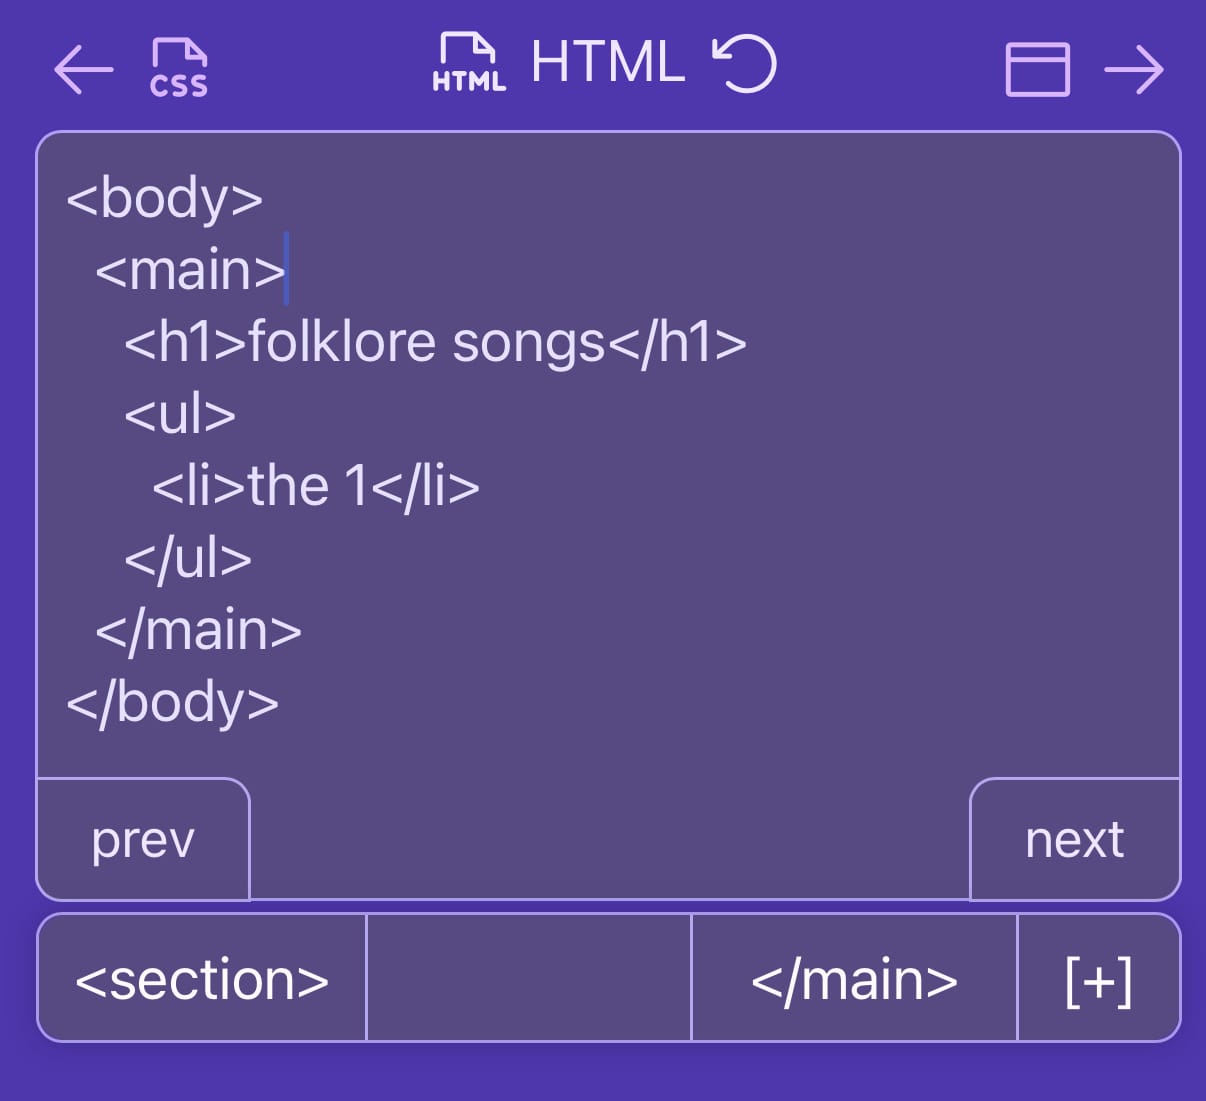This screenshot has width=1206, height=1101.
Task: Click the closing </ul> tag line
Action: click(x=188, y=558)
